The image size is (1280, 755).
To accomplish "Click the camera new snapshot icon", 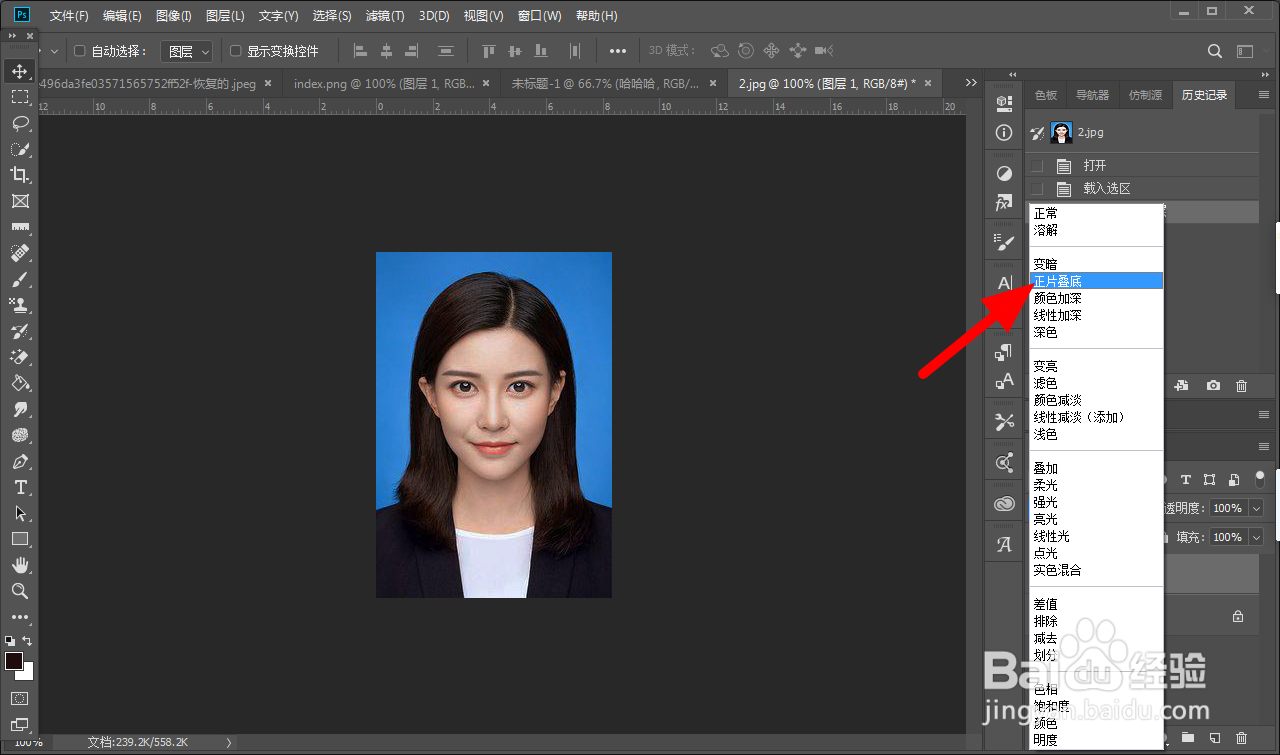I will tap(1213, 386).
